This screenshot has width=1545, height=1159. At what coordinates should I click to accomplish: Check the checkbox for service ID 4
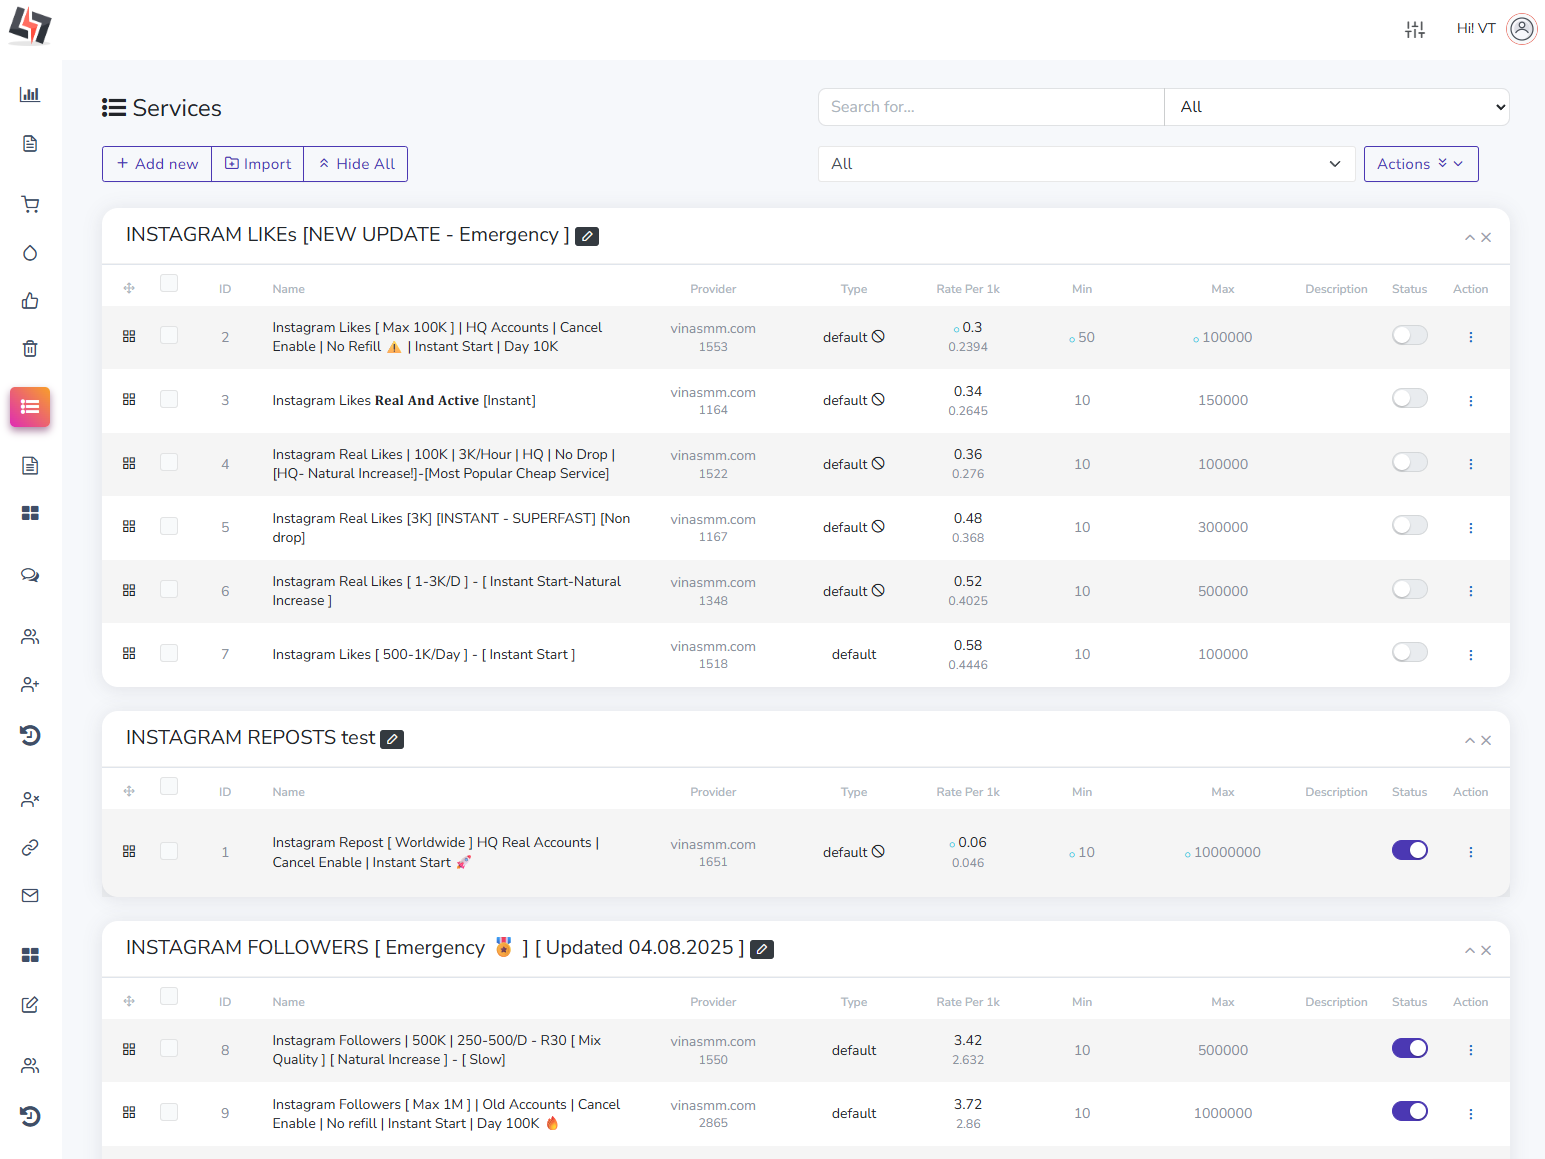click(x=169, y=462)
